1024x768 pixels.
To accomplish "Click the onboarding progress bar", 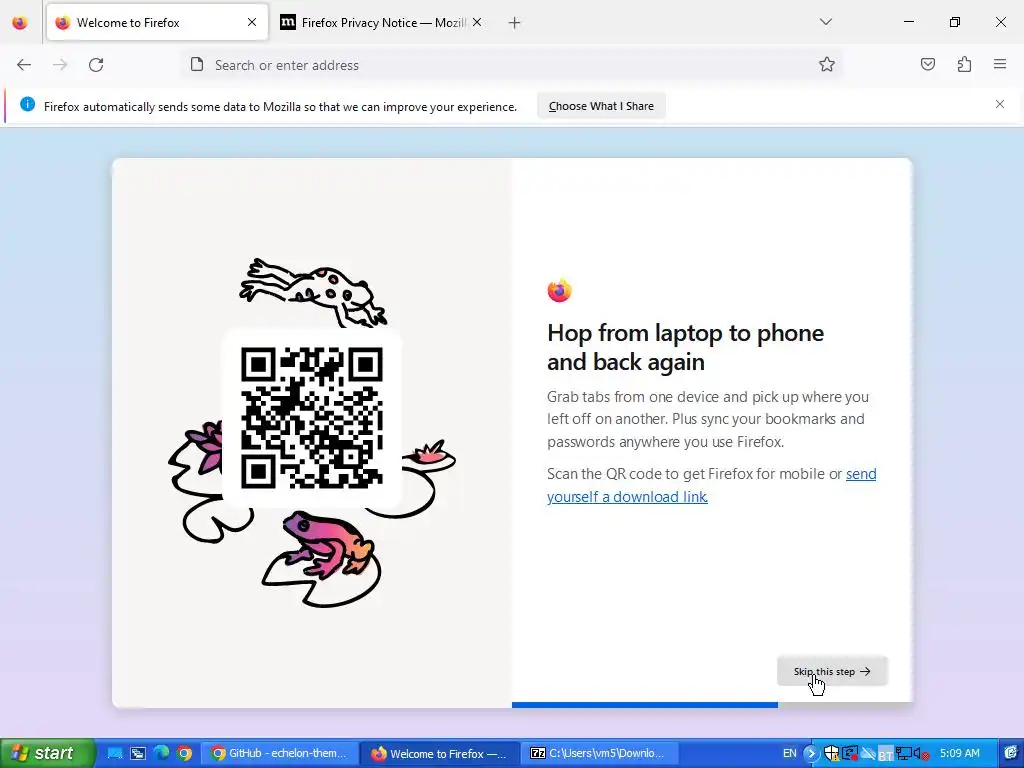I will [712, 705].
